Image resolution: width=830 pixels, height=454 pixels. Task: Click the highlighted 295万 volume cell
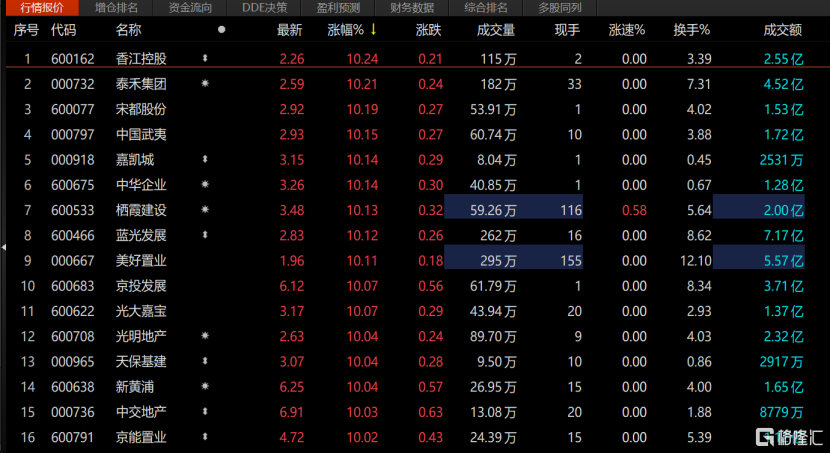tap(498, 261)
